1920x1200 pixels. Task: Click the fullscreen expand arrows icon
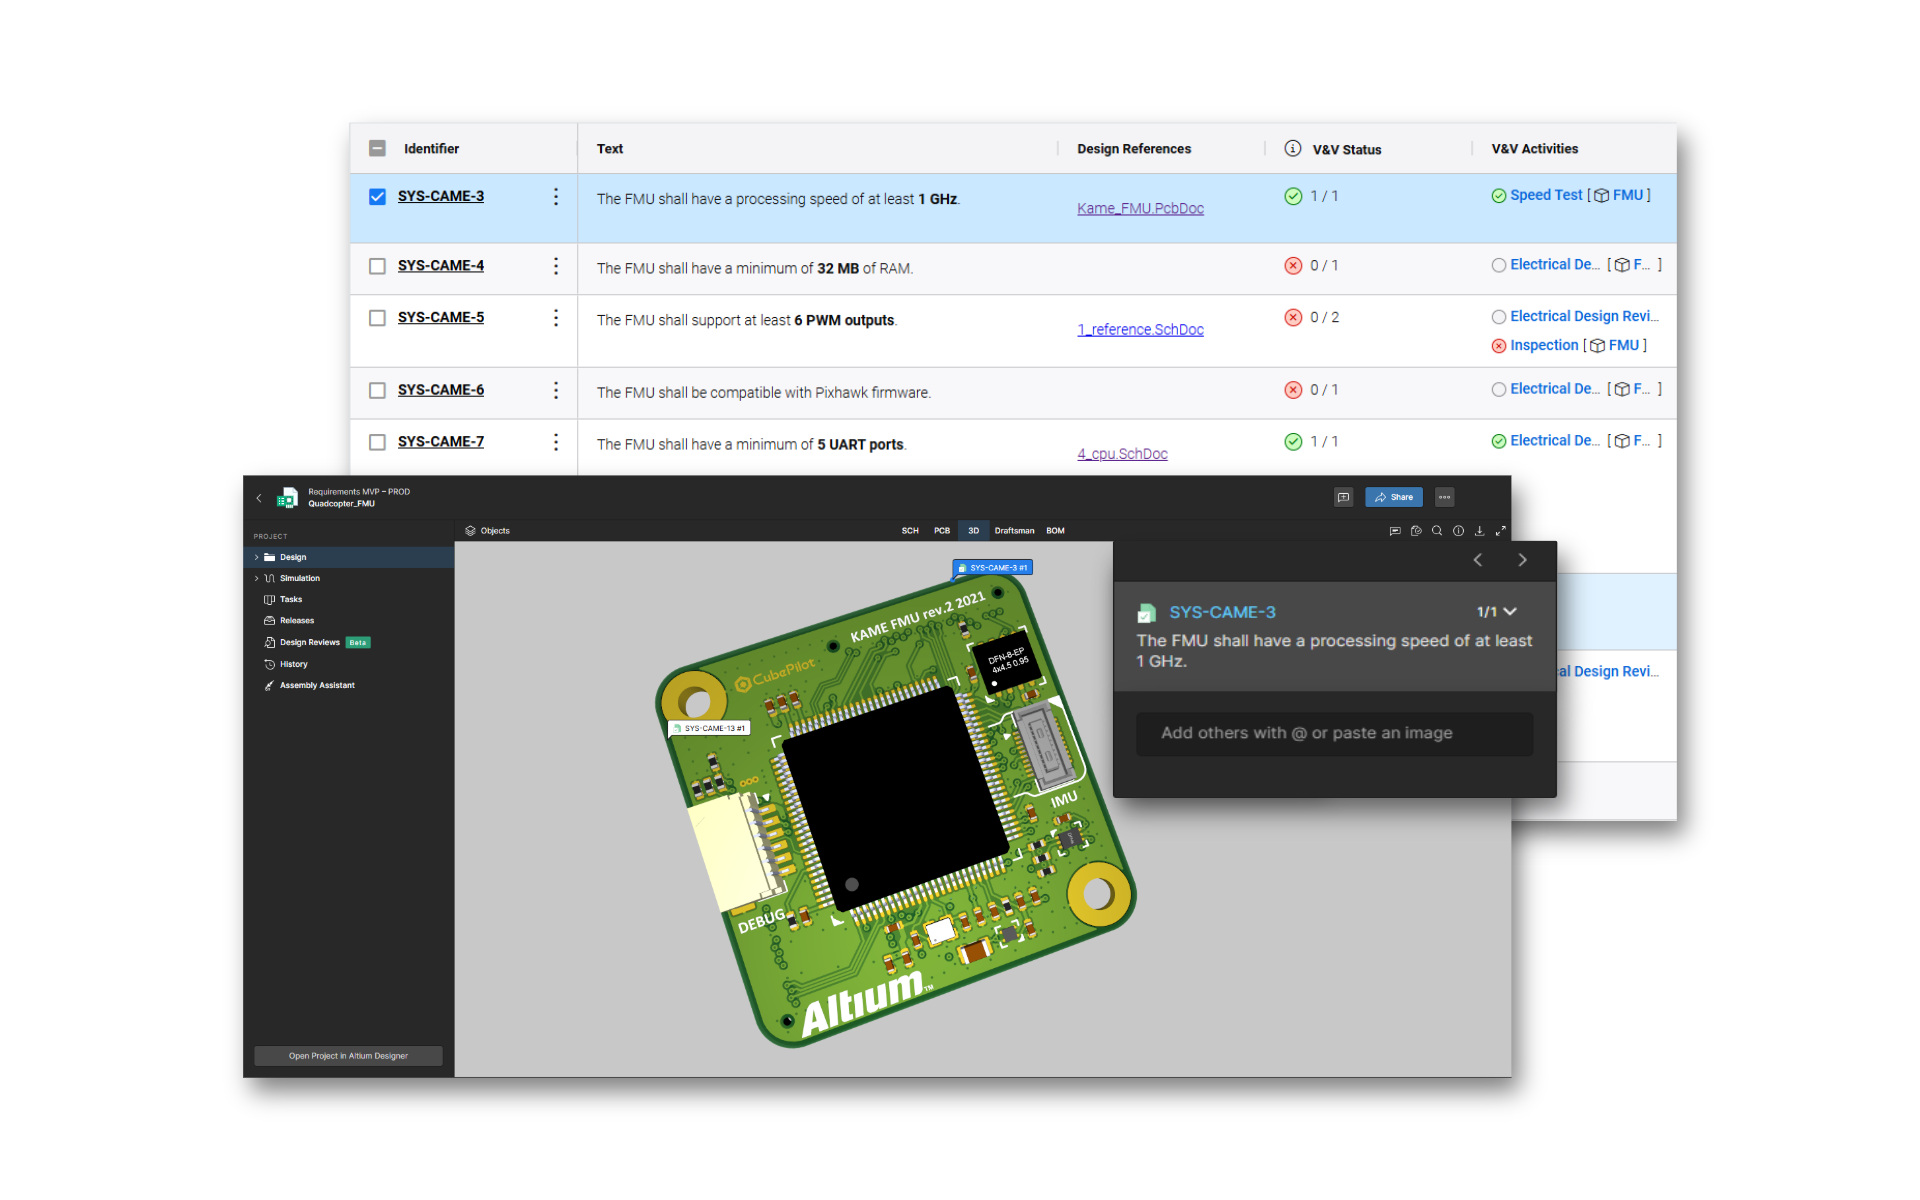(1500, 531)
